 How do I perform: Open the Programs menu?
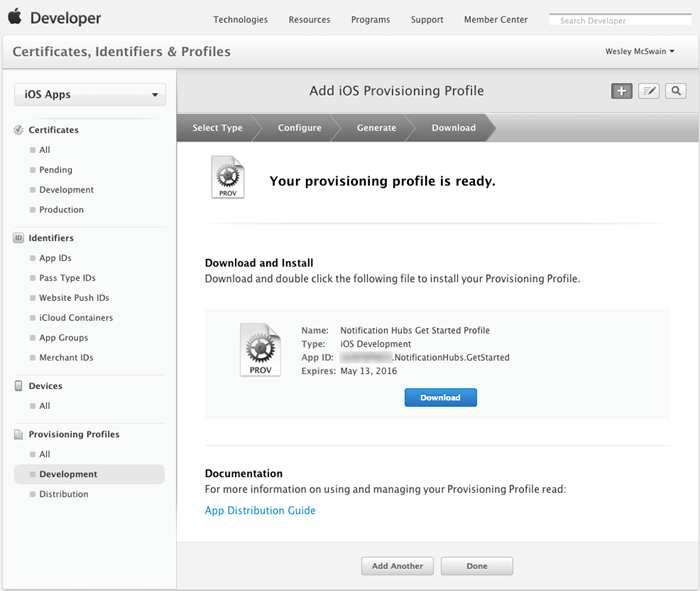[x=371, y=20]
